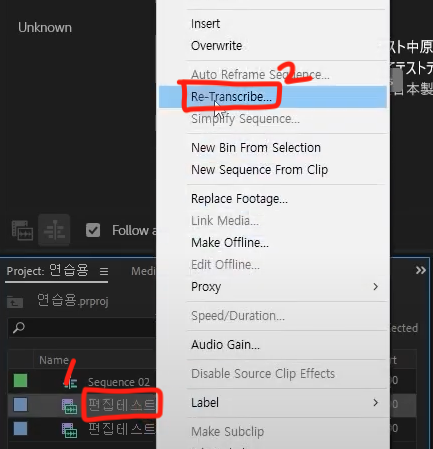This screenshot has height=449, width=433.
Task: Click the magnifier search icon
Action: point(19,328)
